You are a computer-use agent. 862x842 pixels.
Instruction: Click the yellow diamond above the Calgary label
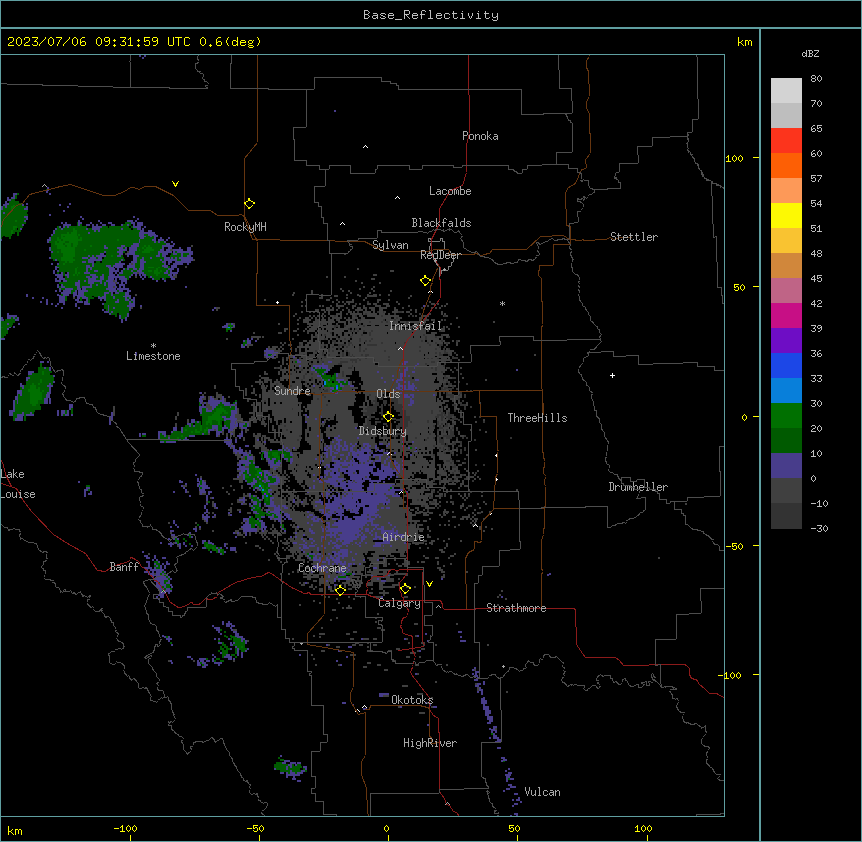point(405,589)
